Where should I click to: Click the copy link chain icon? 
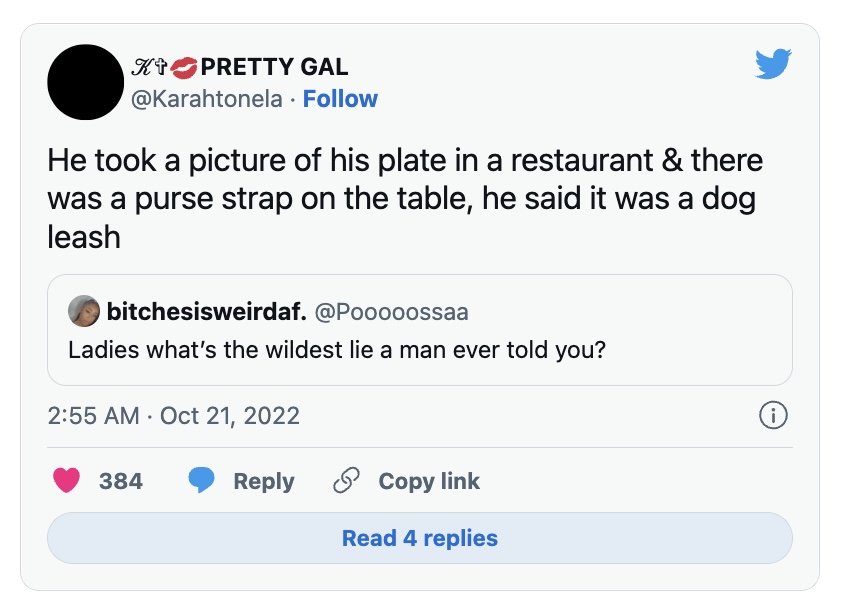point(346,481)
